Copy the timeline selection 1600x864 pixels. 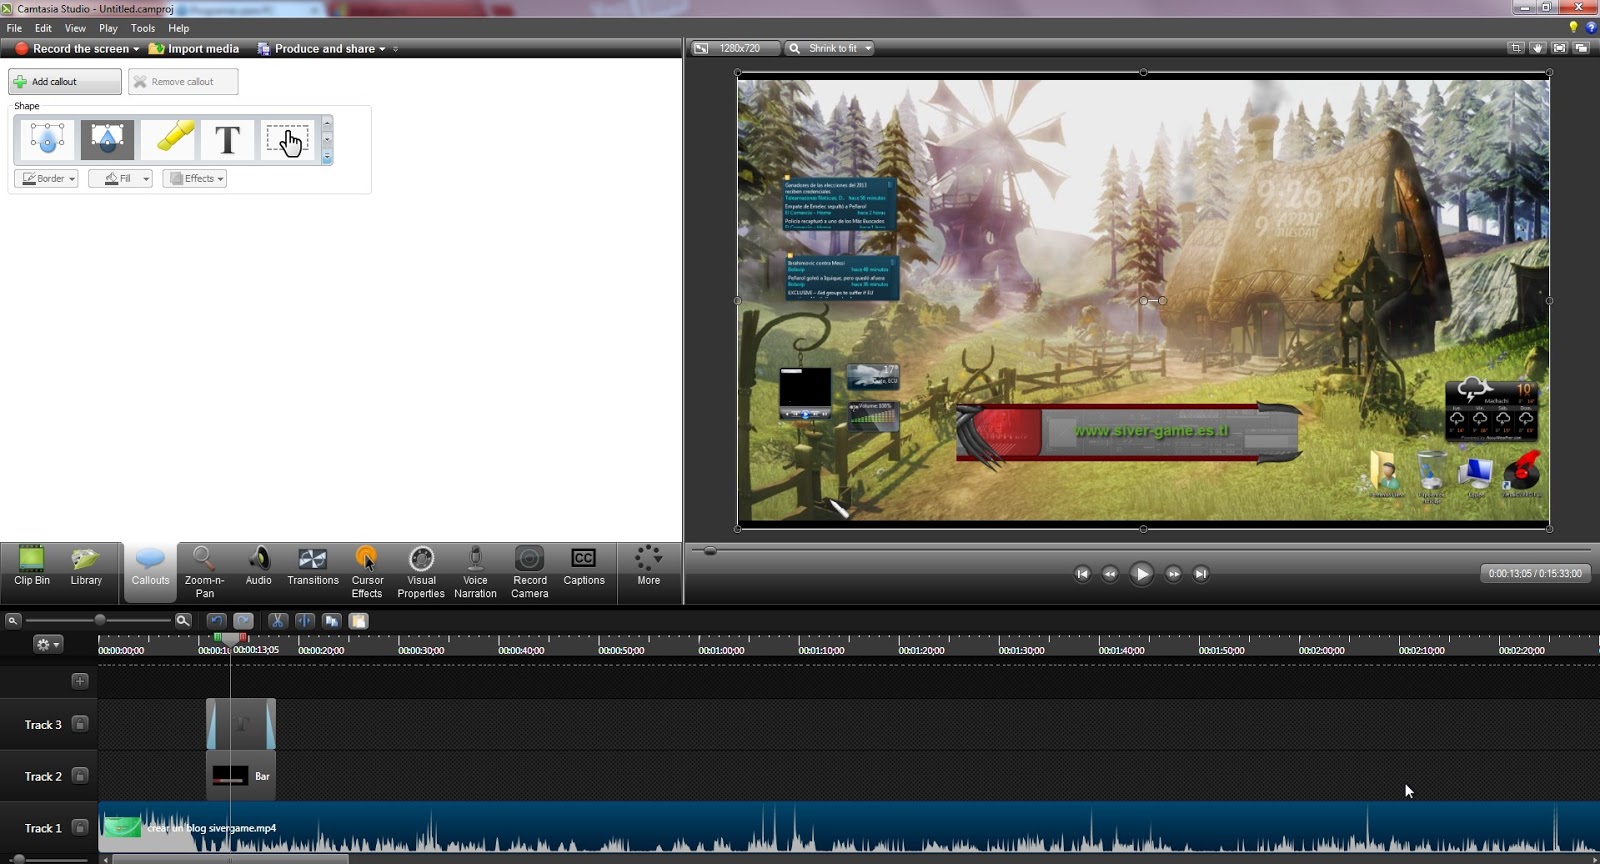pos(332,621)
